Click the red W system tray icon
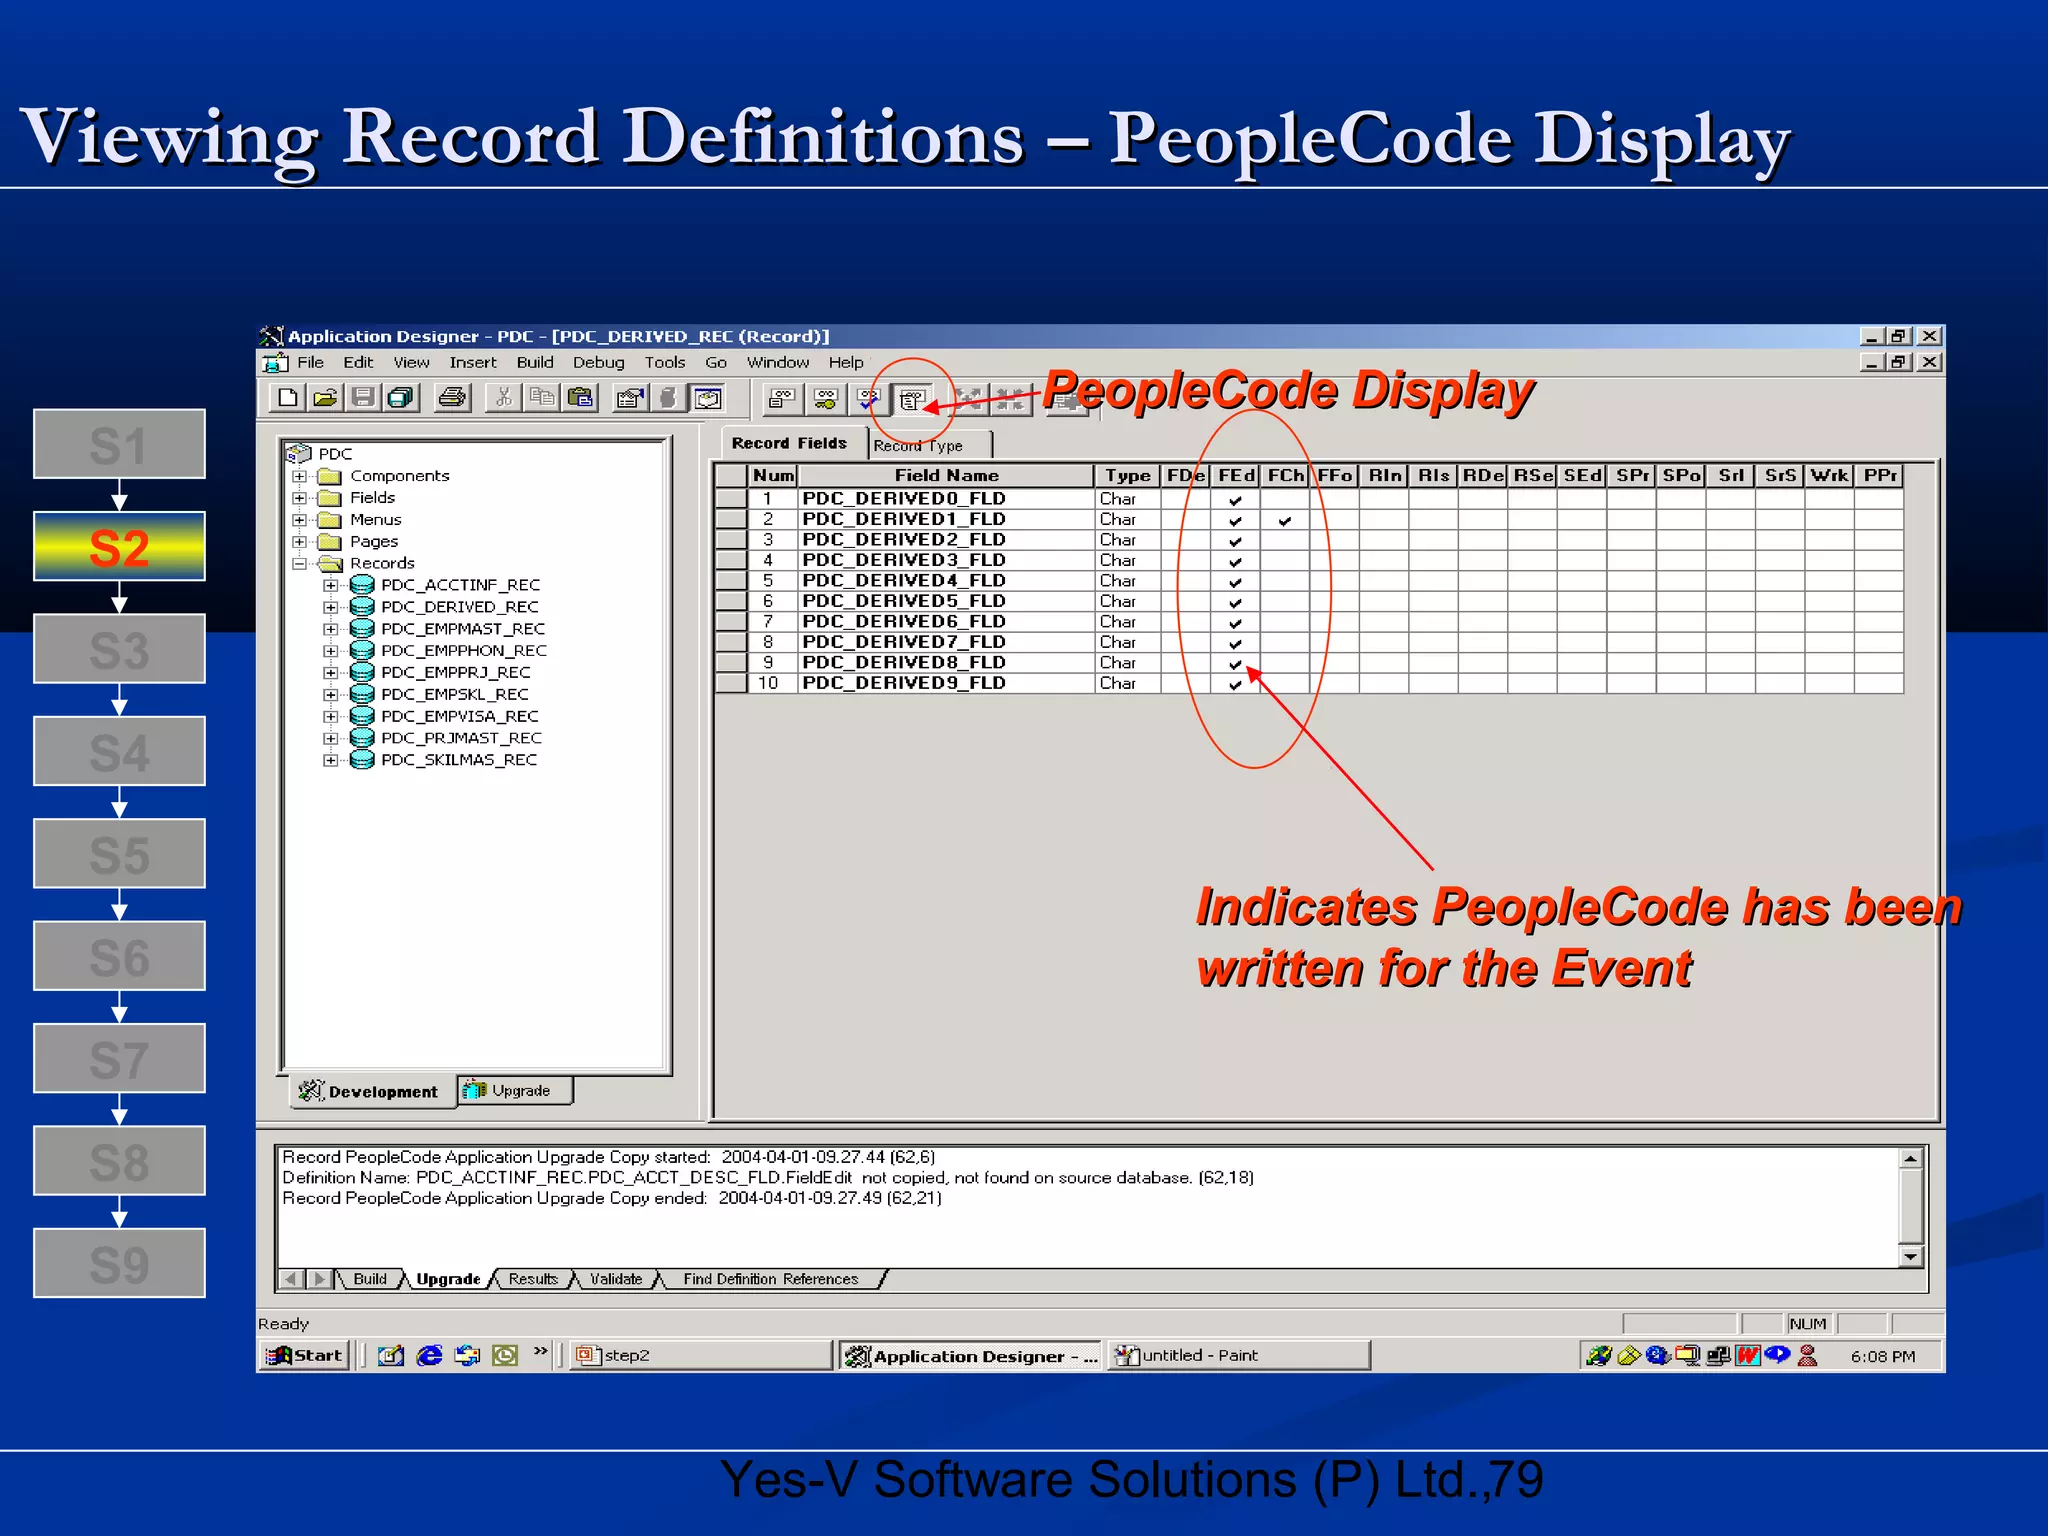The width and height of the screenshot is (2048, 1536). point(1747,1355)
